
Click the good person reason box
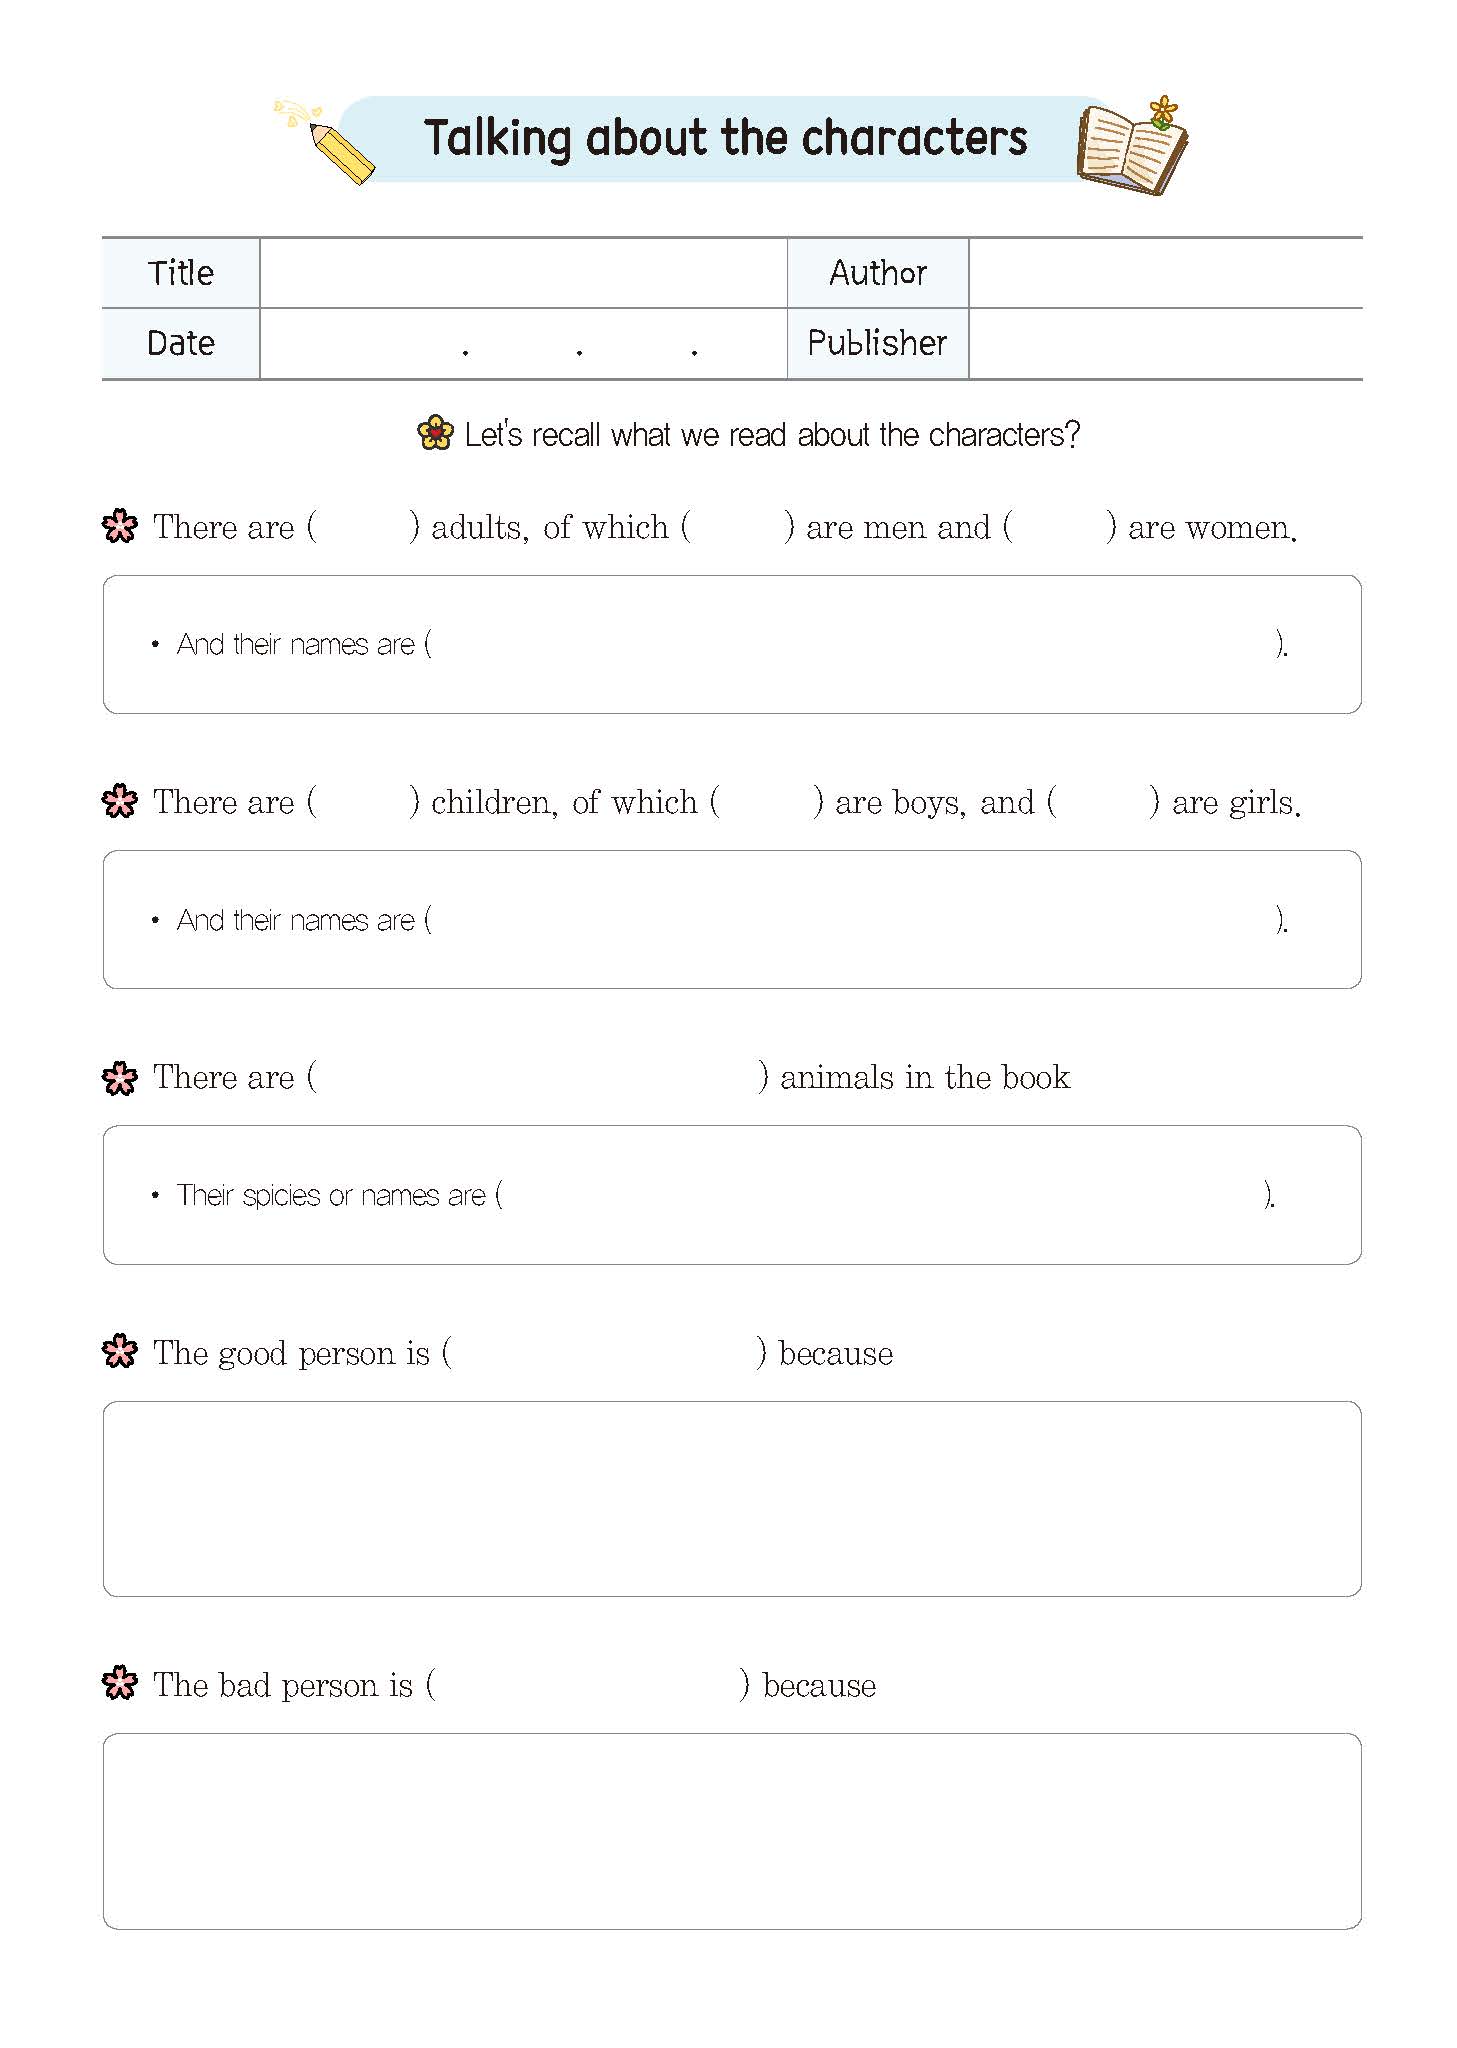tap(732, 1498)
